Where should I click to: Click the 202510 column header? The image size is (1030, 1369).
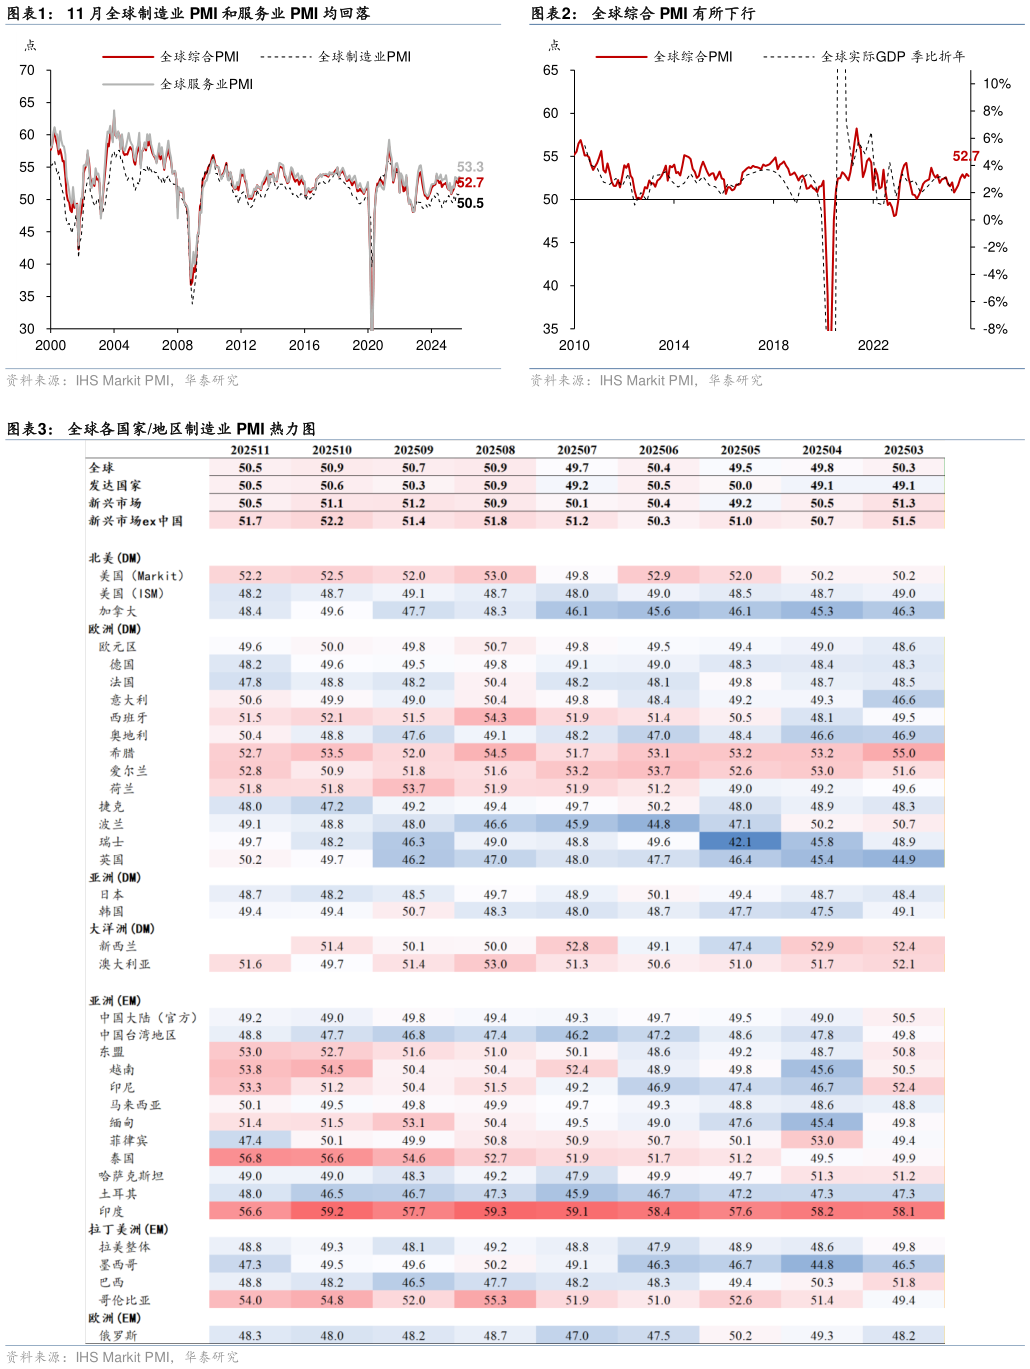click(332, 450)
